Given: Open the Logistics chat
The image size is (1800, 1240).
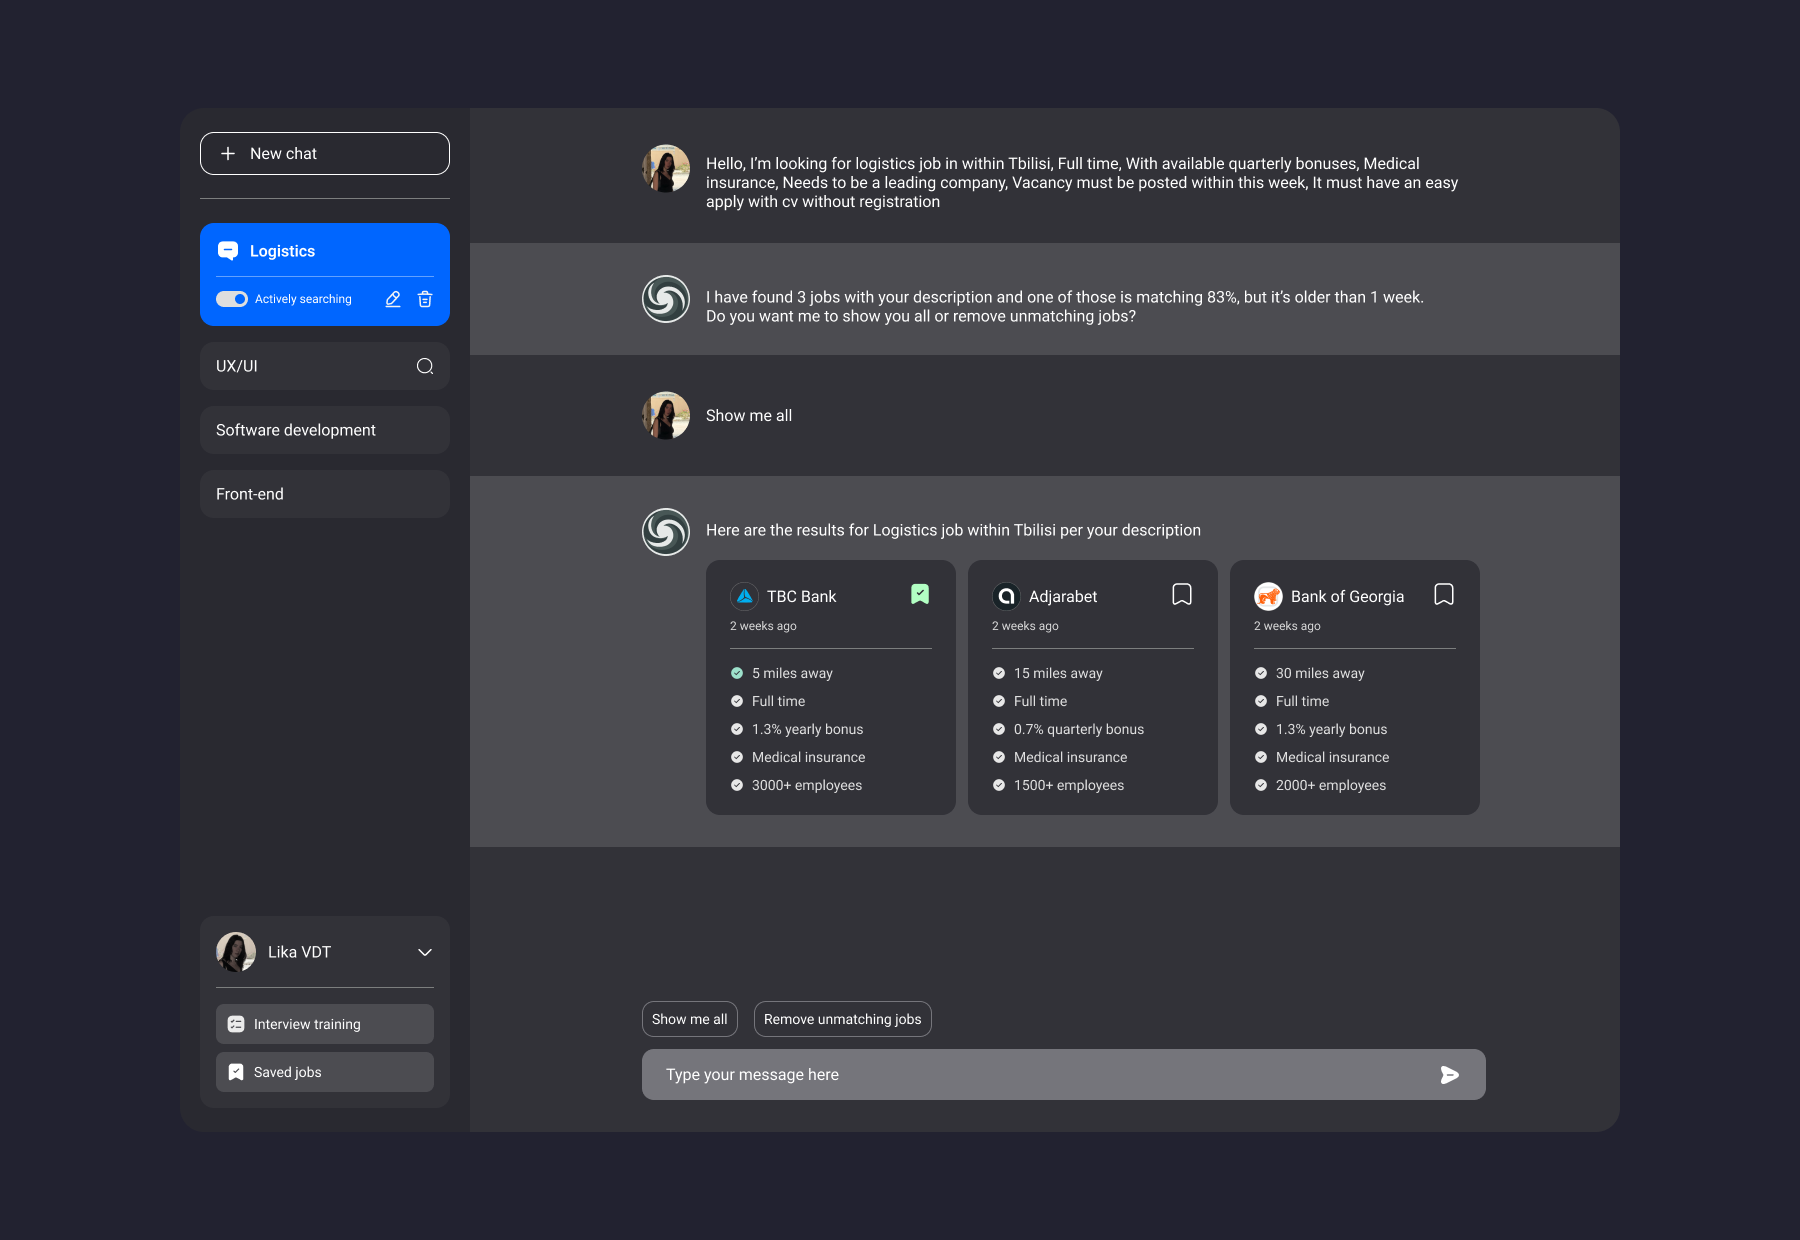Looking at the screenshot, I should (325, 251).
